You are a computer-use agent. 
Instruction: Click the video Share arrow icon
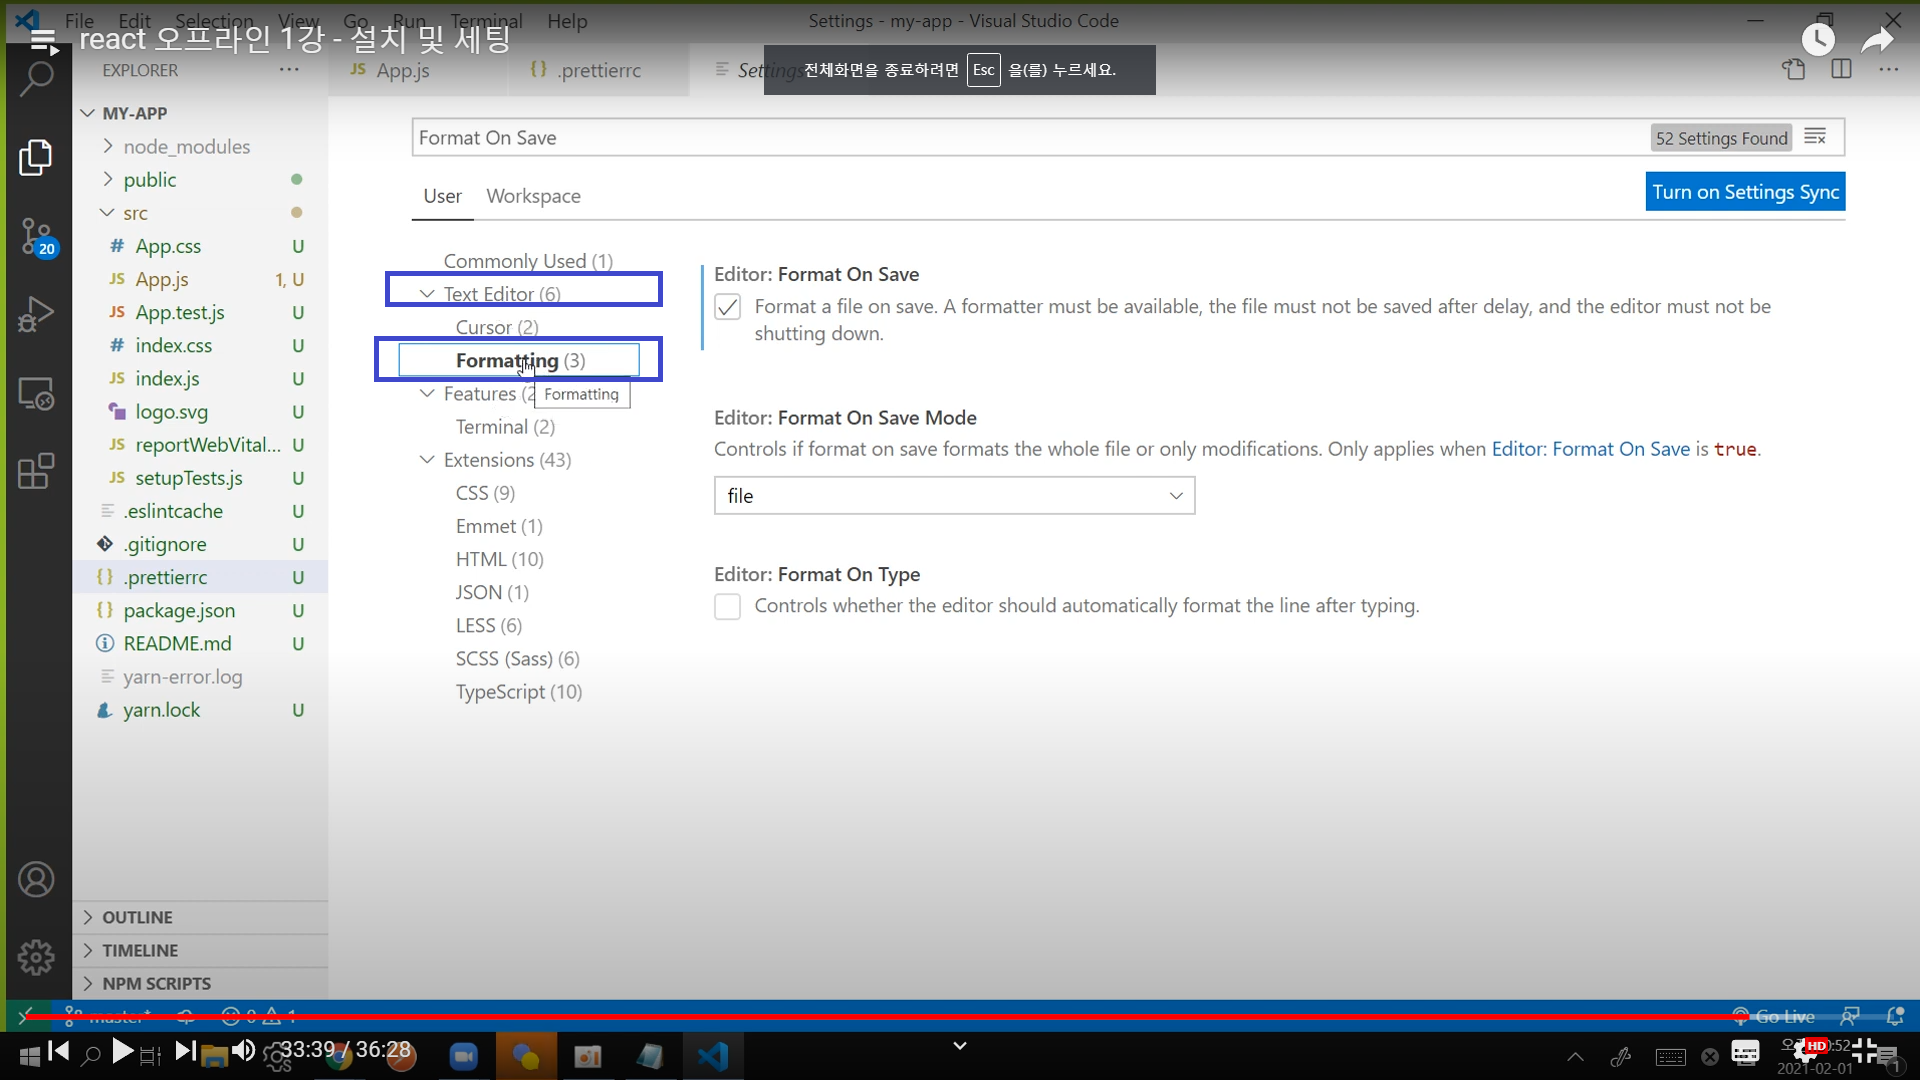click(1877, 40)
